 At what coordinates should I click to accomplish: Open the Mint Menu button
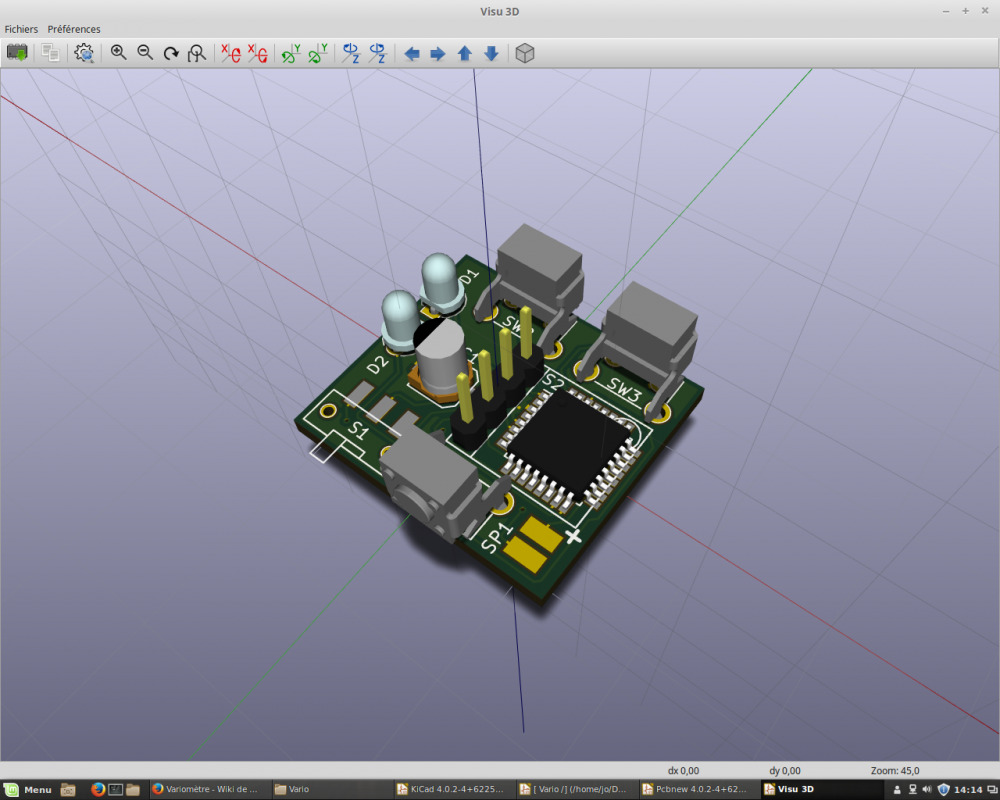[x=28, y=789]
